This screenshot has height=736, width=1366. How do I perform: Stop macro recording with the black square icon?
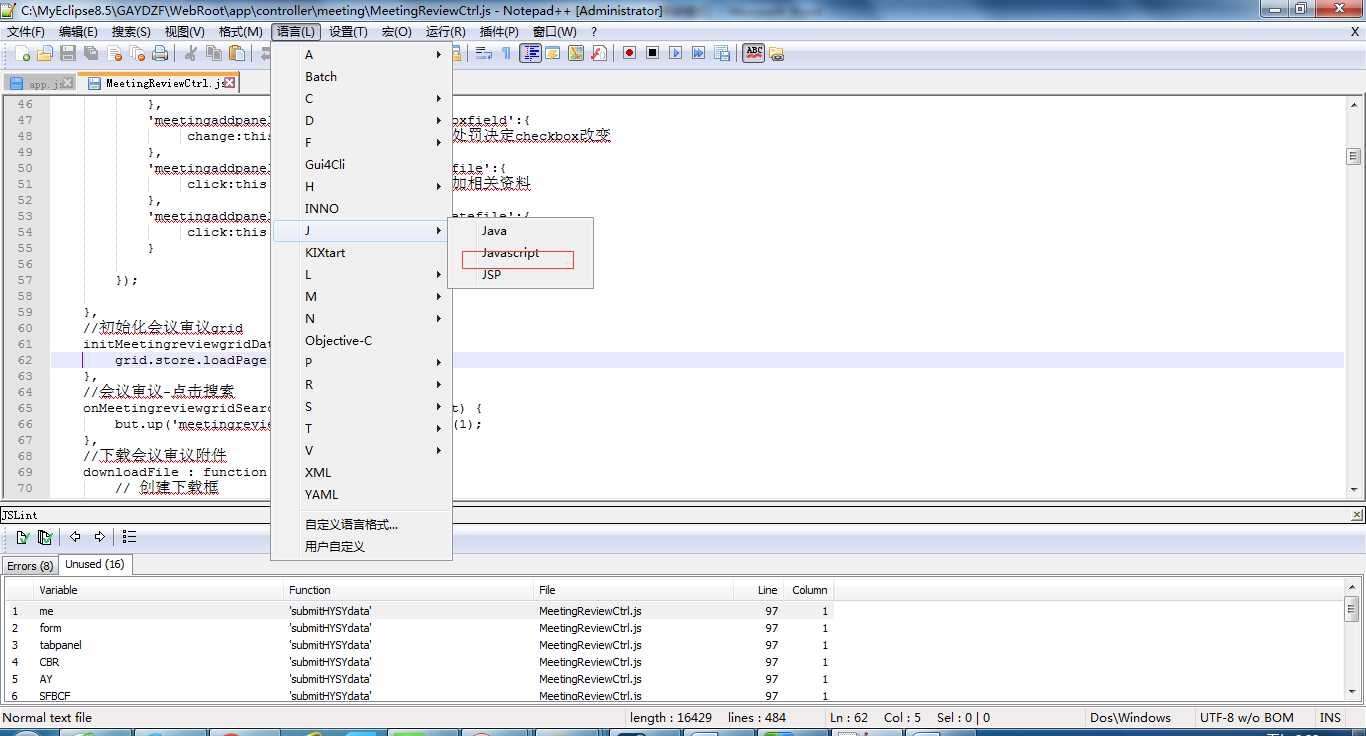click(x=652, y=53)
